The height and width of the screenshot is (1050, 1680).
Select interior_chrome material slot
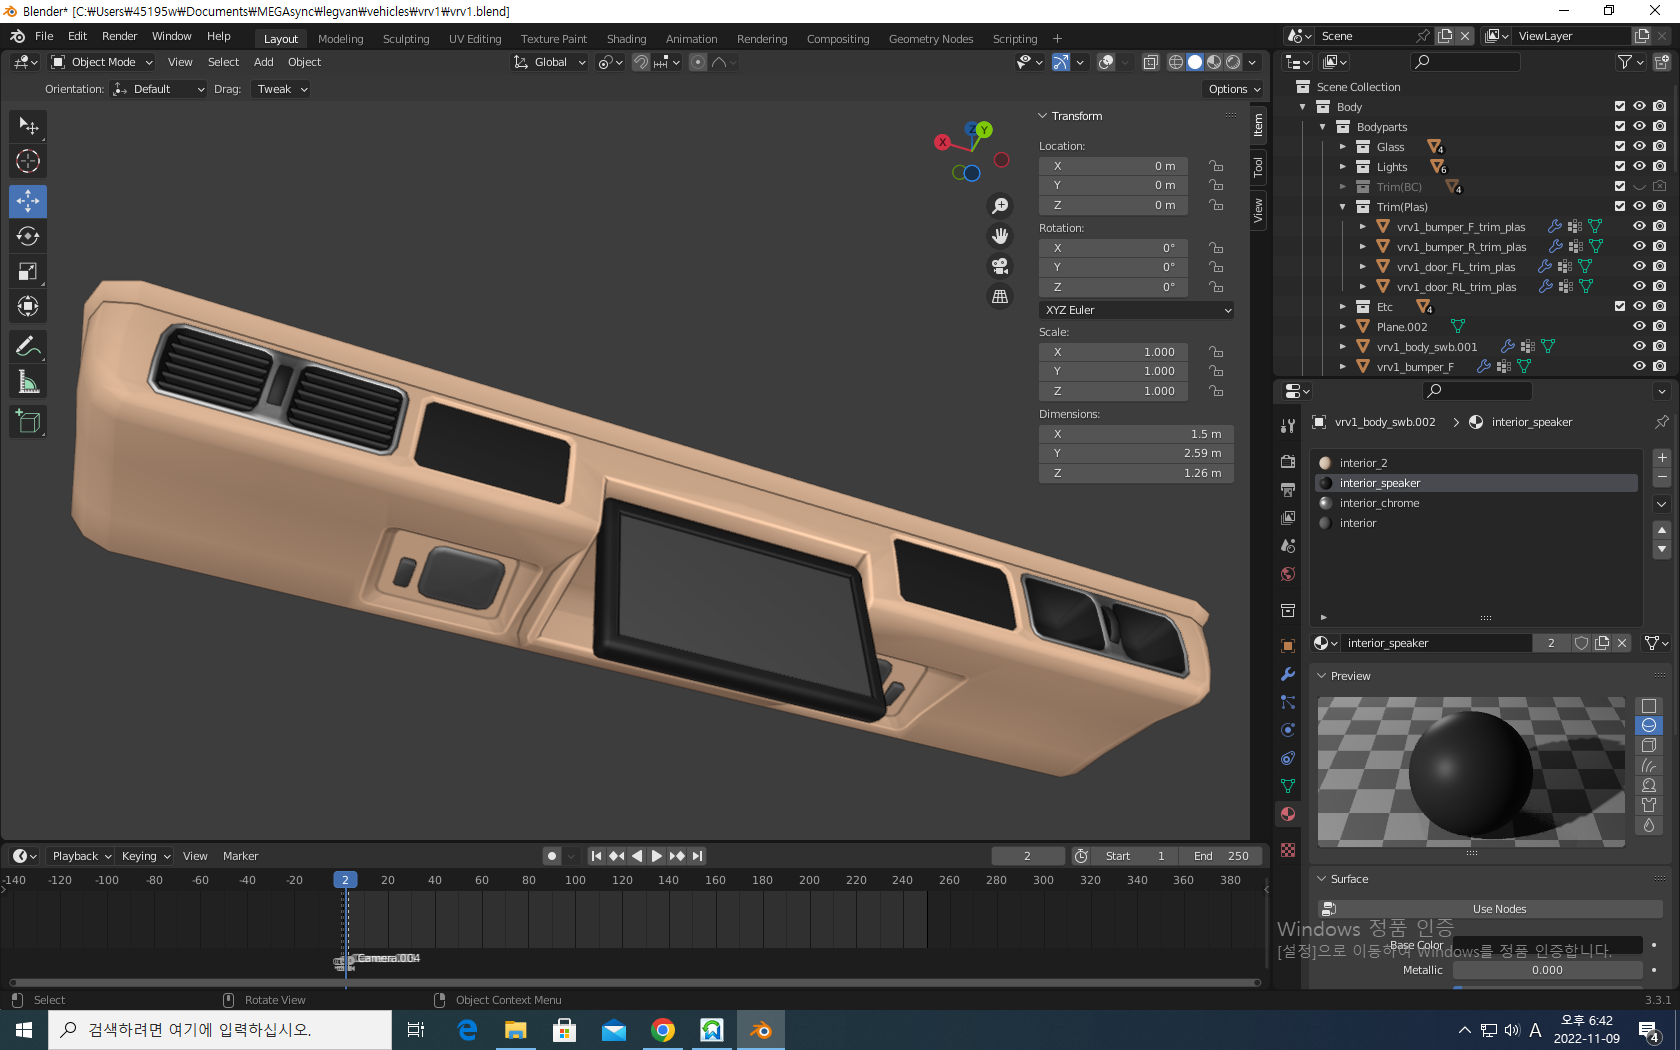point(1379,503)
